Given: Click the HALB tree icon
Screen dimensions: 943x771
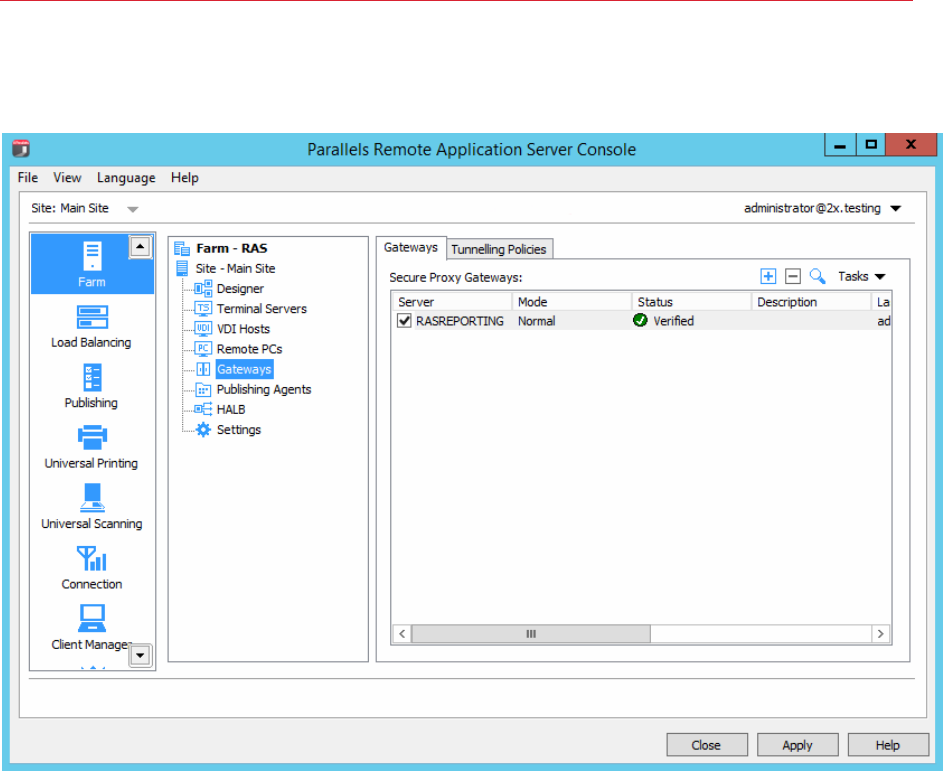Looking at the screenshot, I should (203, 410).
